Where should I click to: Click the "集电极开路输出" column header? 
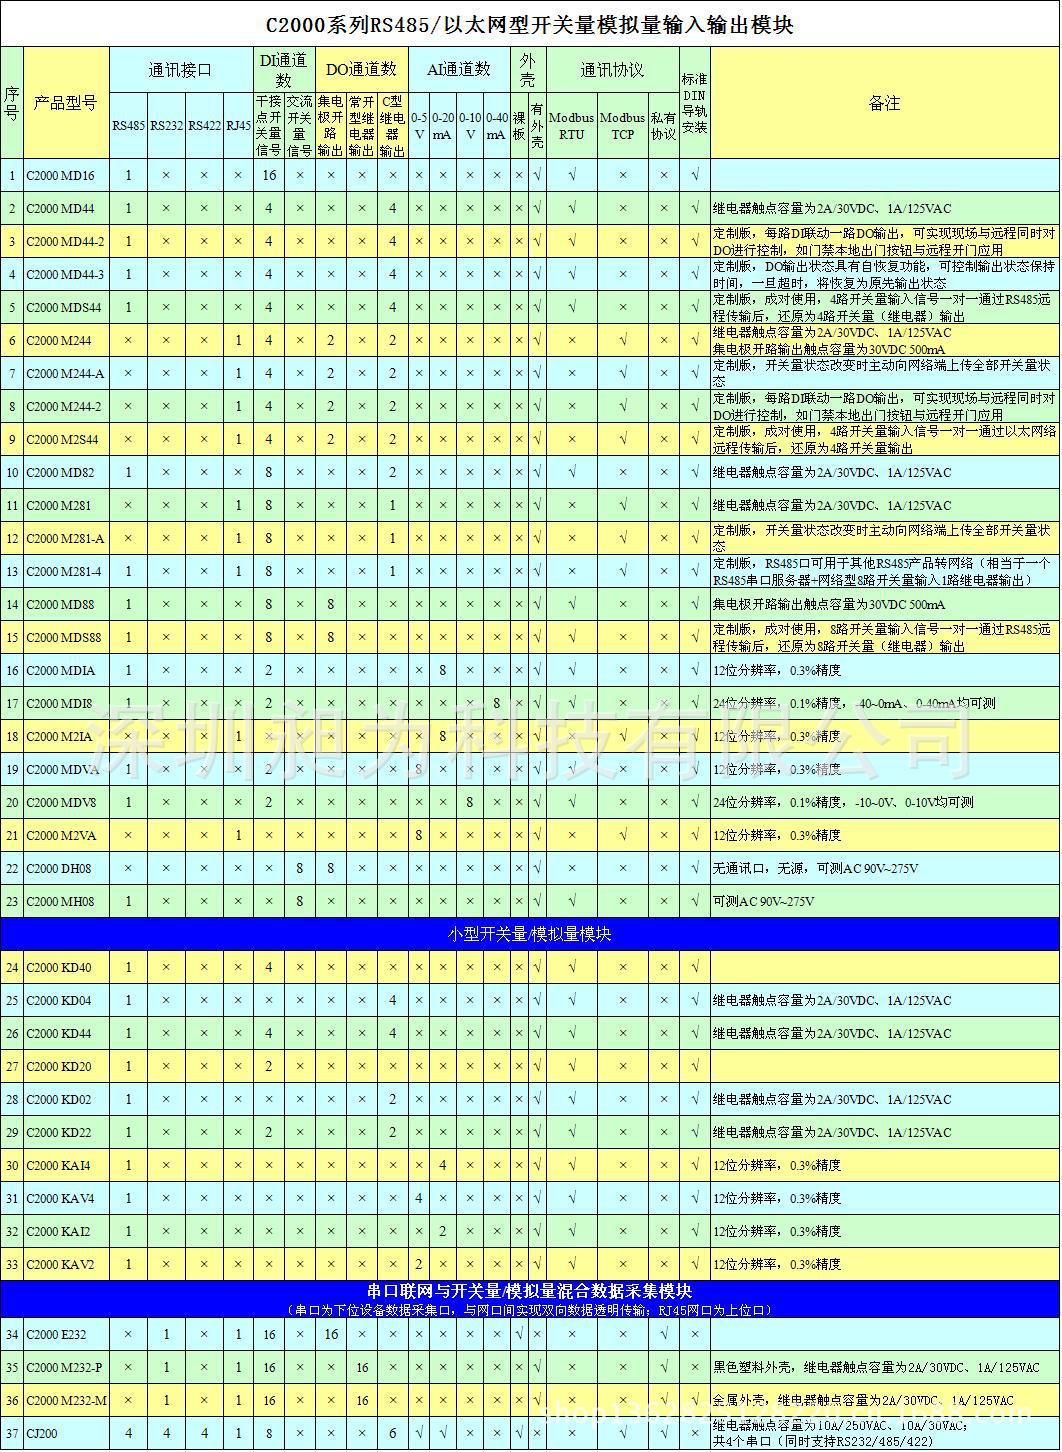coord(330,126)
